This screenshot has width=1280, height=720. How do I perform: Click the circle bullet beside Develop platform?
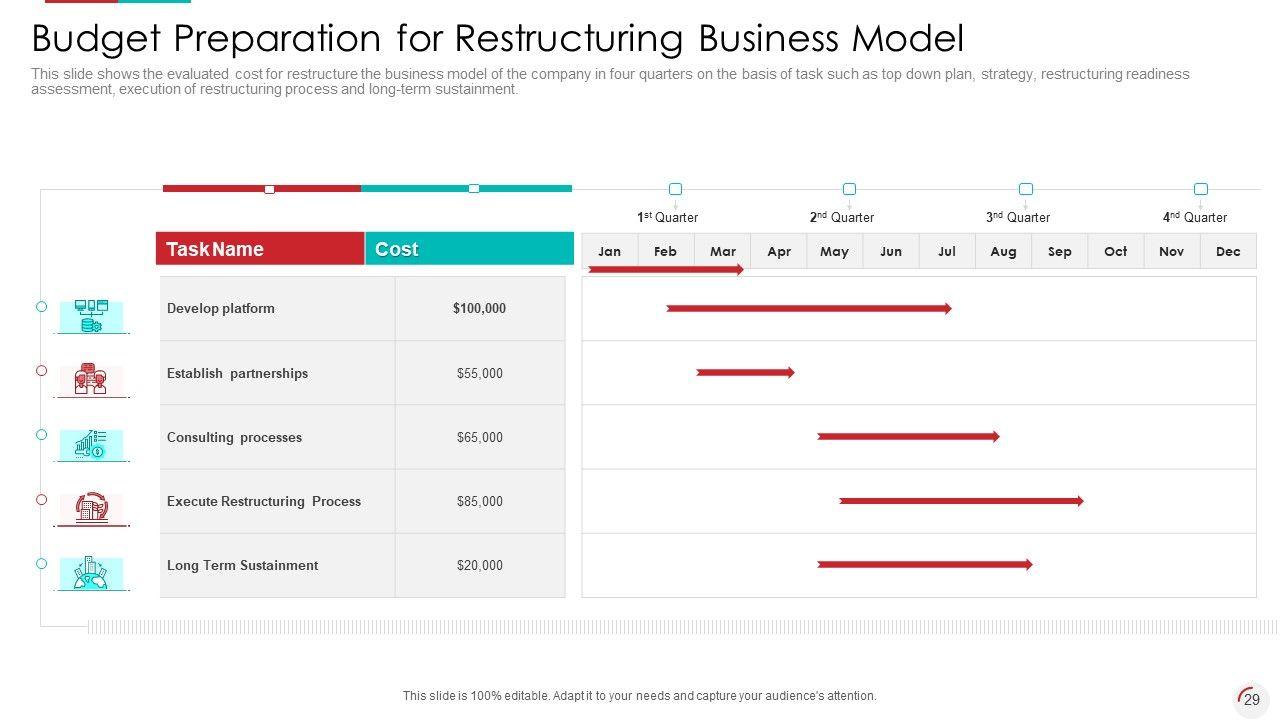(42, 307)
